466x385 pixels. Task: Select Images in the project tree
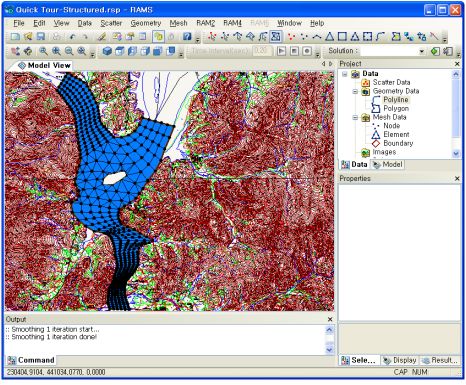384,152
